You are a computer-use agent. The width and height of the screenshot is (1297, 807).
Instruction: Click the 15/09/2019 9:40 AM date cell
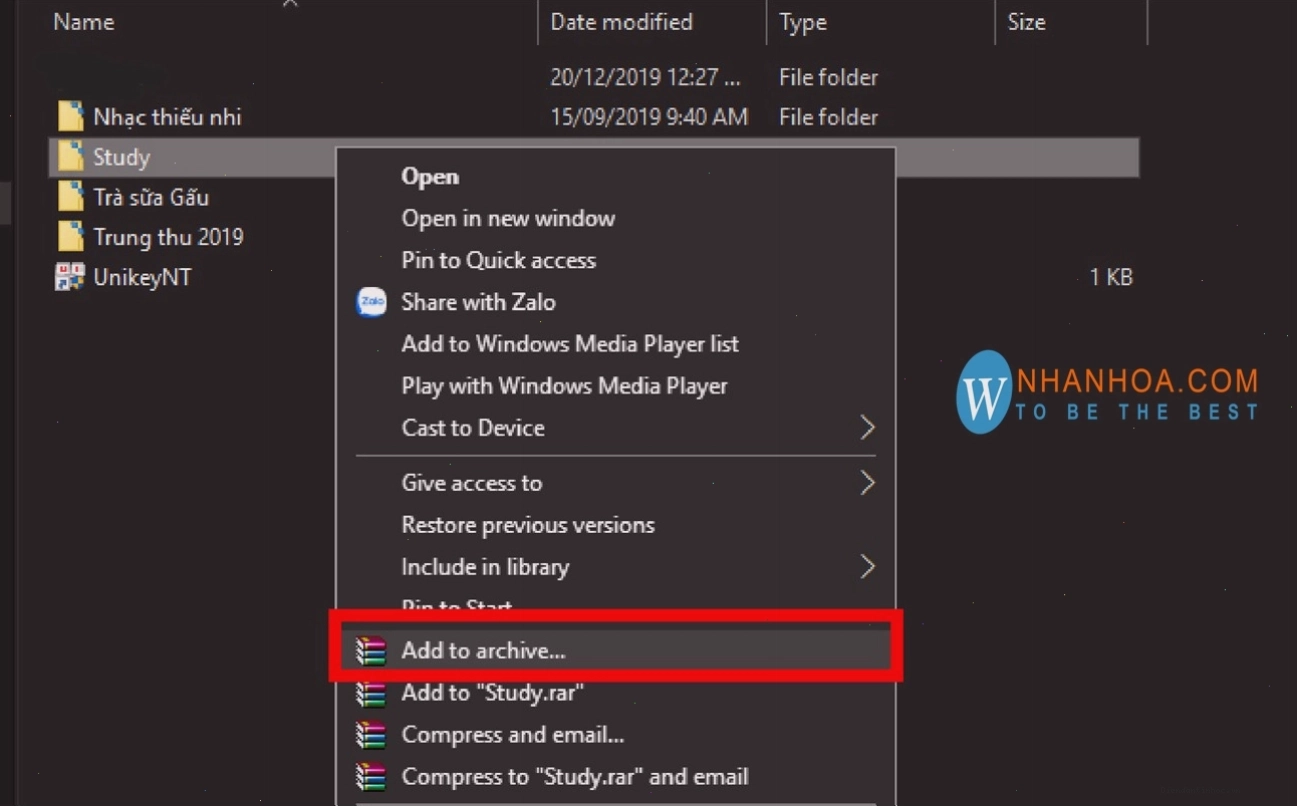pos(649,117)
